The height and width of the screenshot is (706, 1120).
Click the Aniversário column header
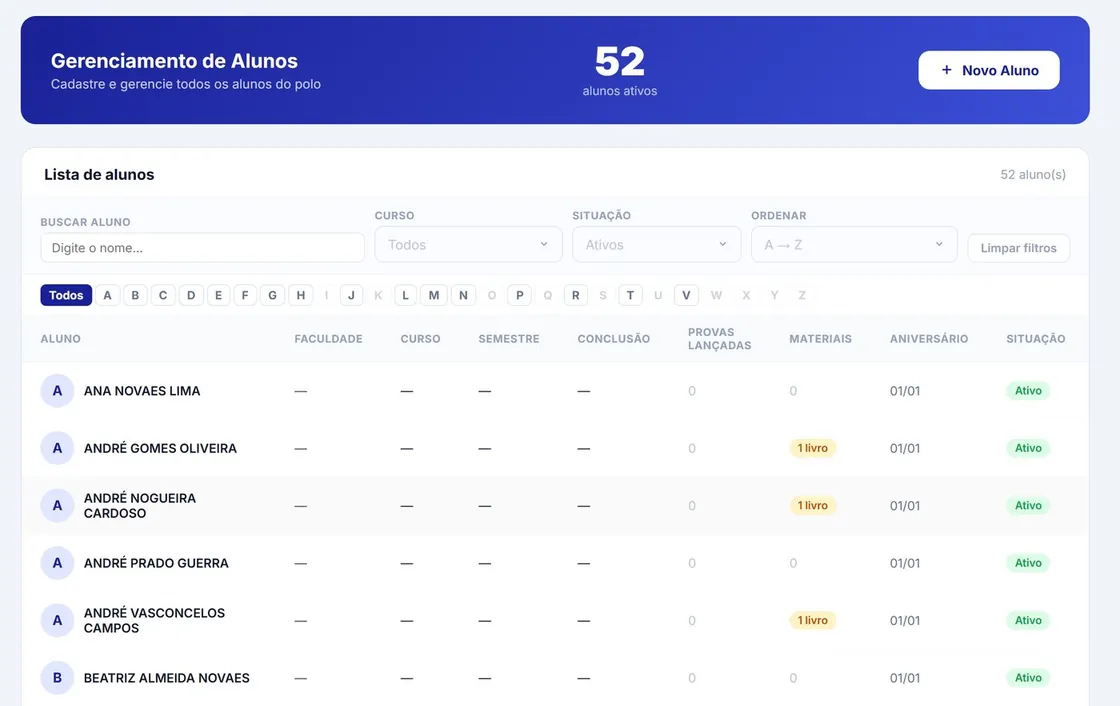coord(929,339)
